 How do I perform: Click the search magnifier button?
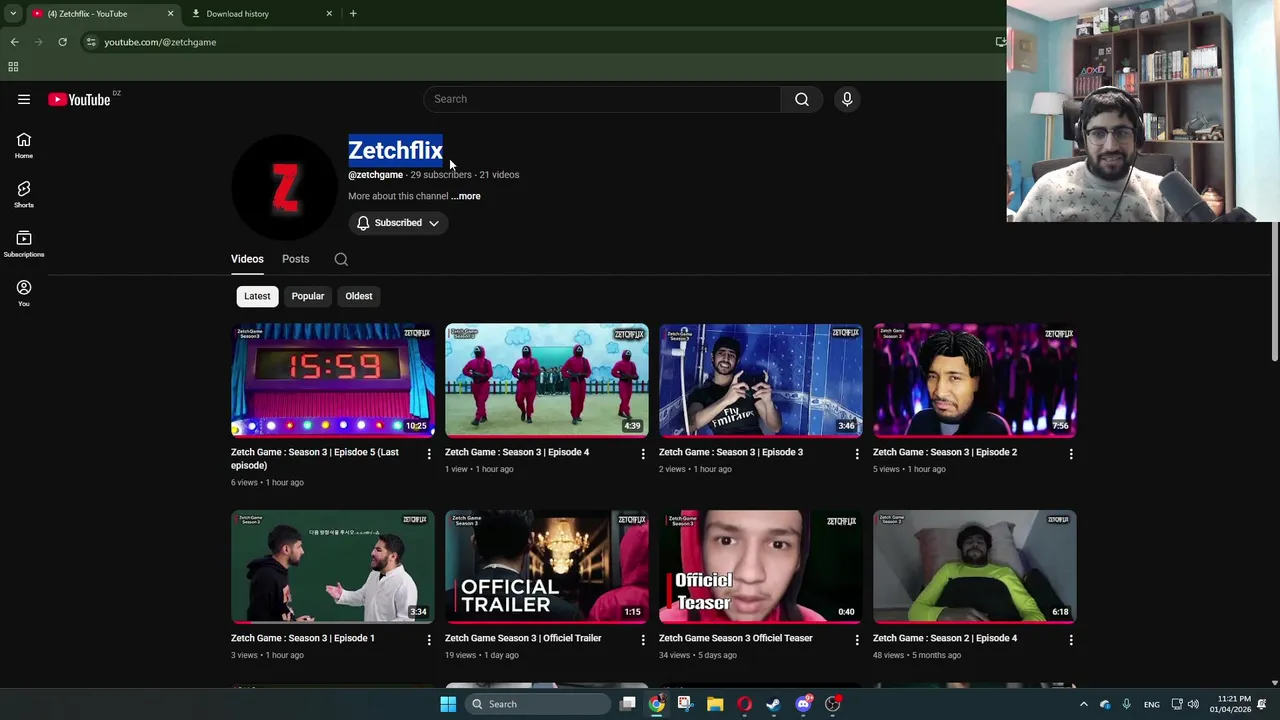coord(802,99)
